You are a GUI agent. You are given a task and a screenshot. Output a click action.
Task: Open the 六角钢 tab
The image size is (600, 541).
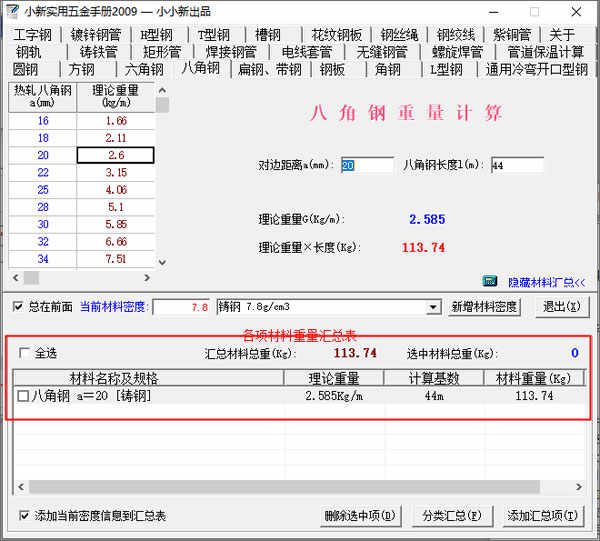(144, 70)
